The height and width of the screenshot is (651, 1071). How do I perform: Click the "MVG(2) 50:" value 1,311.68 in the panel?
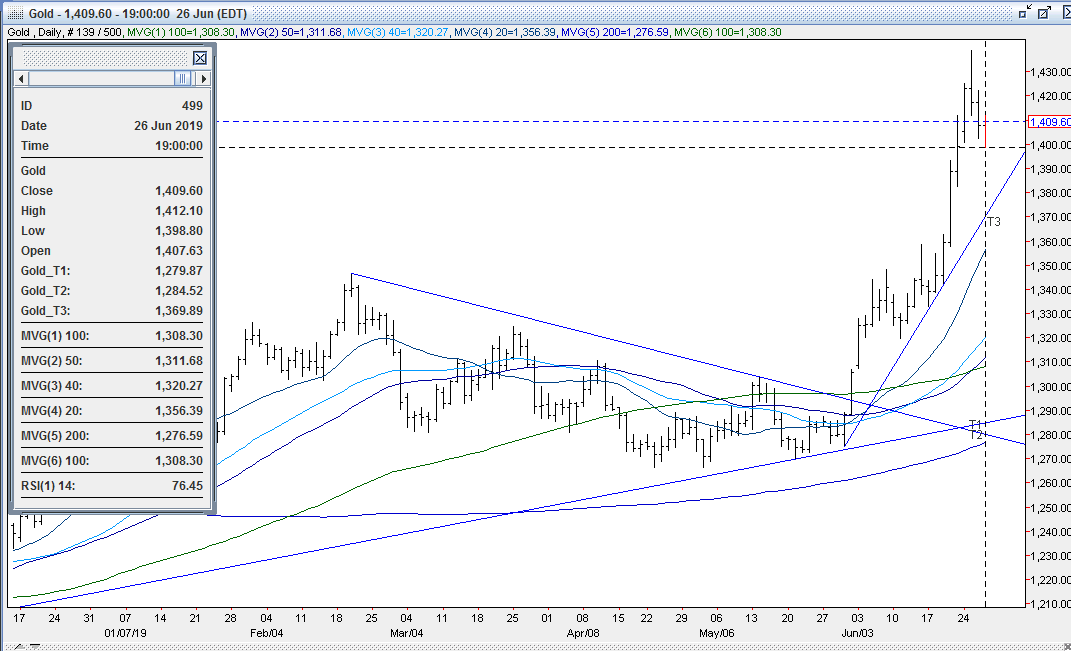point(179,361)
